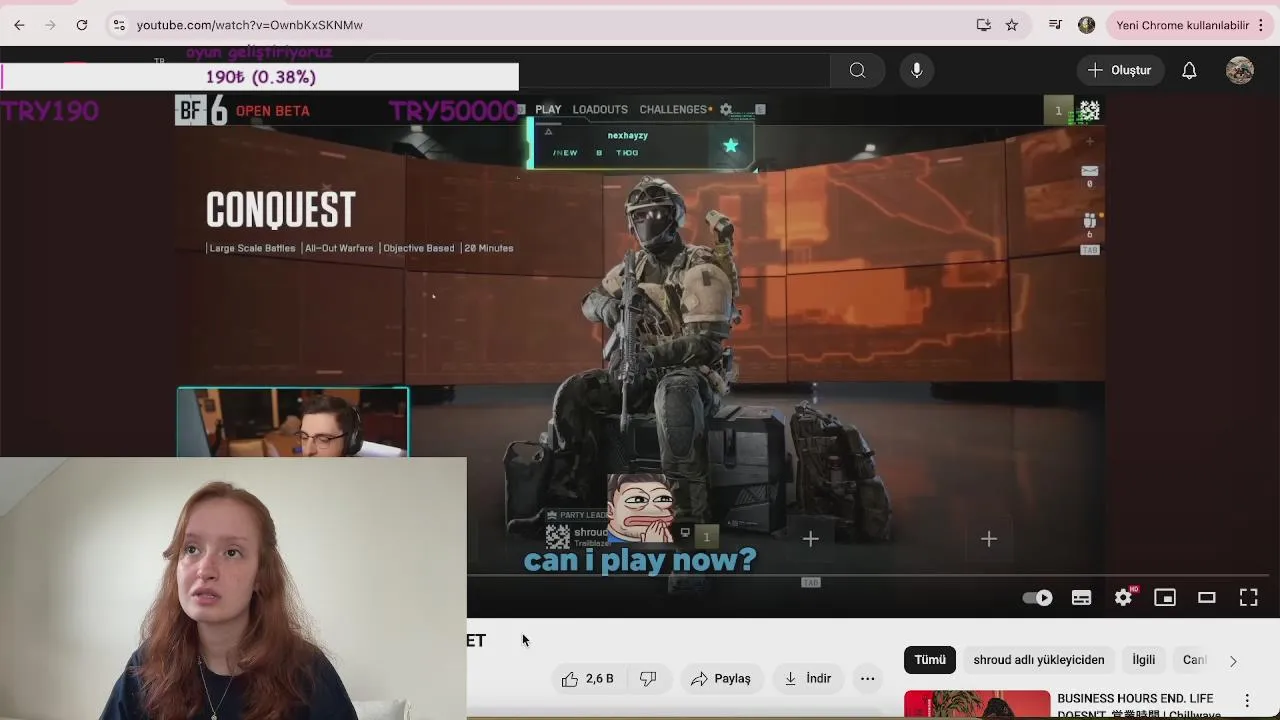Click the 'Objective Based' tag text
The image size is (1280, 720).
418,248
